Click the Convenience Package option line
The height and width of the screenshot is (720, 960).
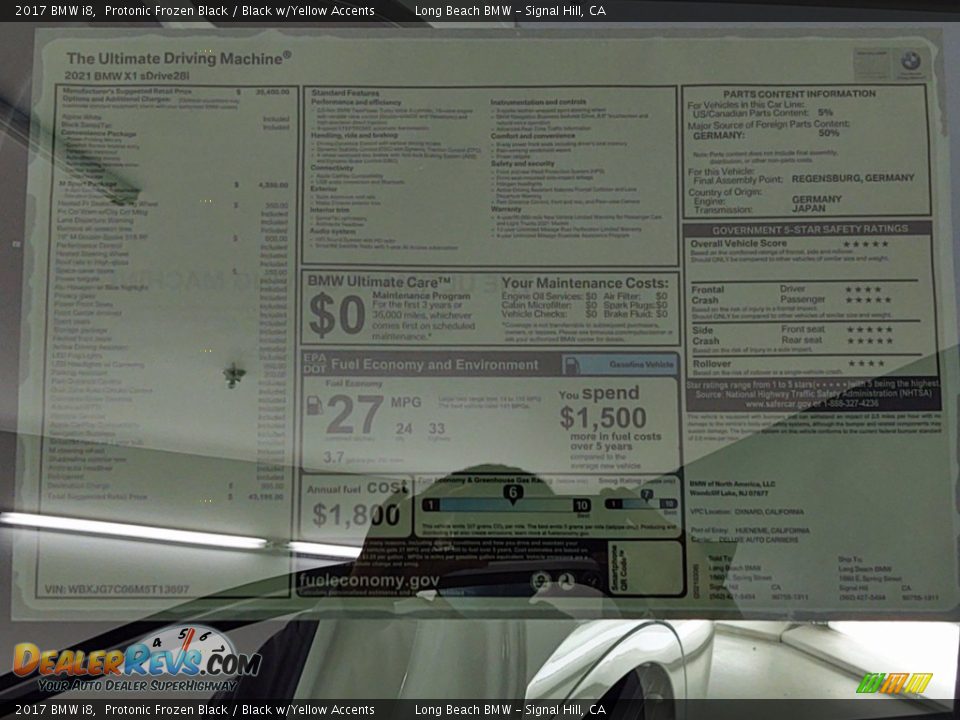[x=98, y=133]
